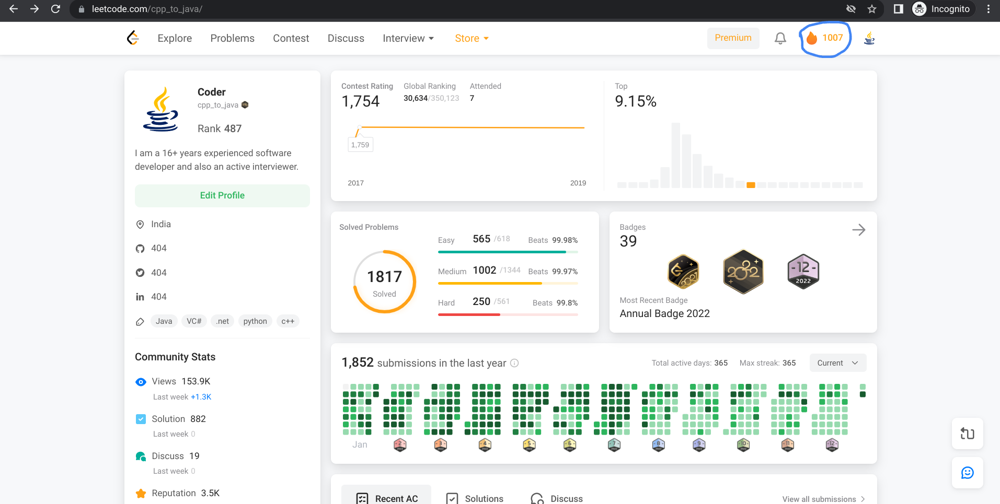Click the contest rating graph line
Image resolution: width=1000 pixels, height=504 pixels.
click(x=470, y=127)
